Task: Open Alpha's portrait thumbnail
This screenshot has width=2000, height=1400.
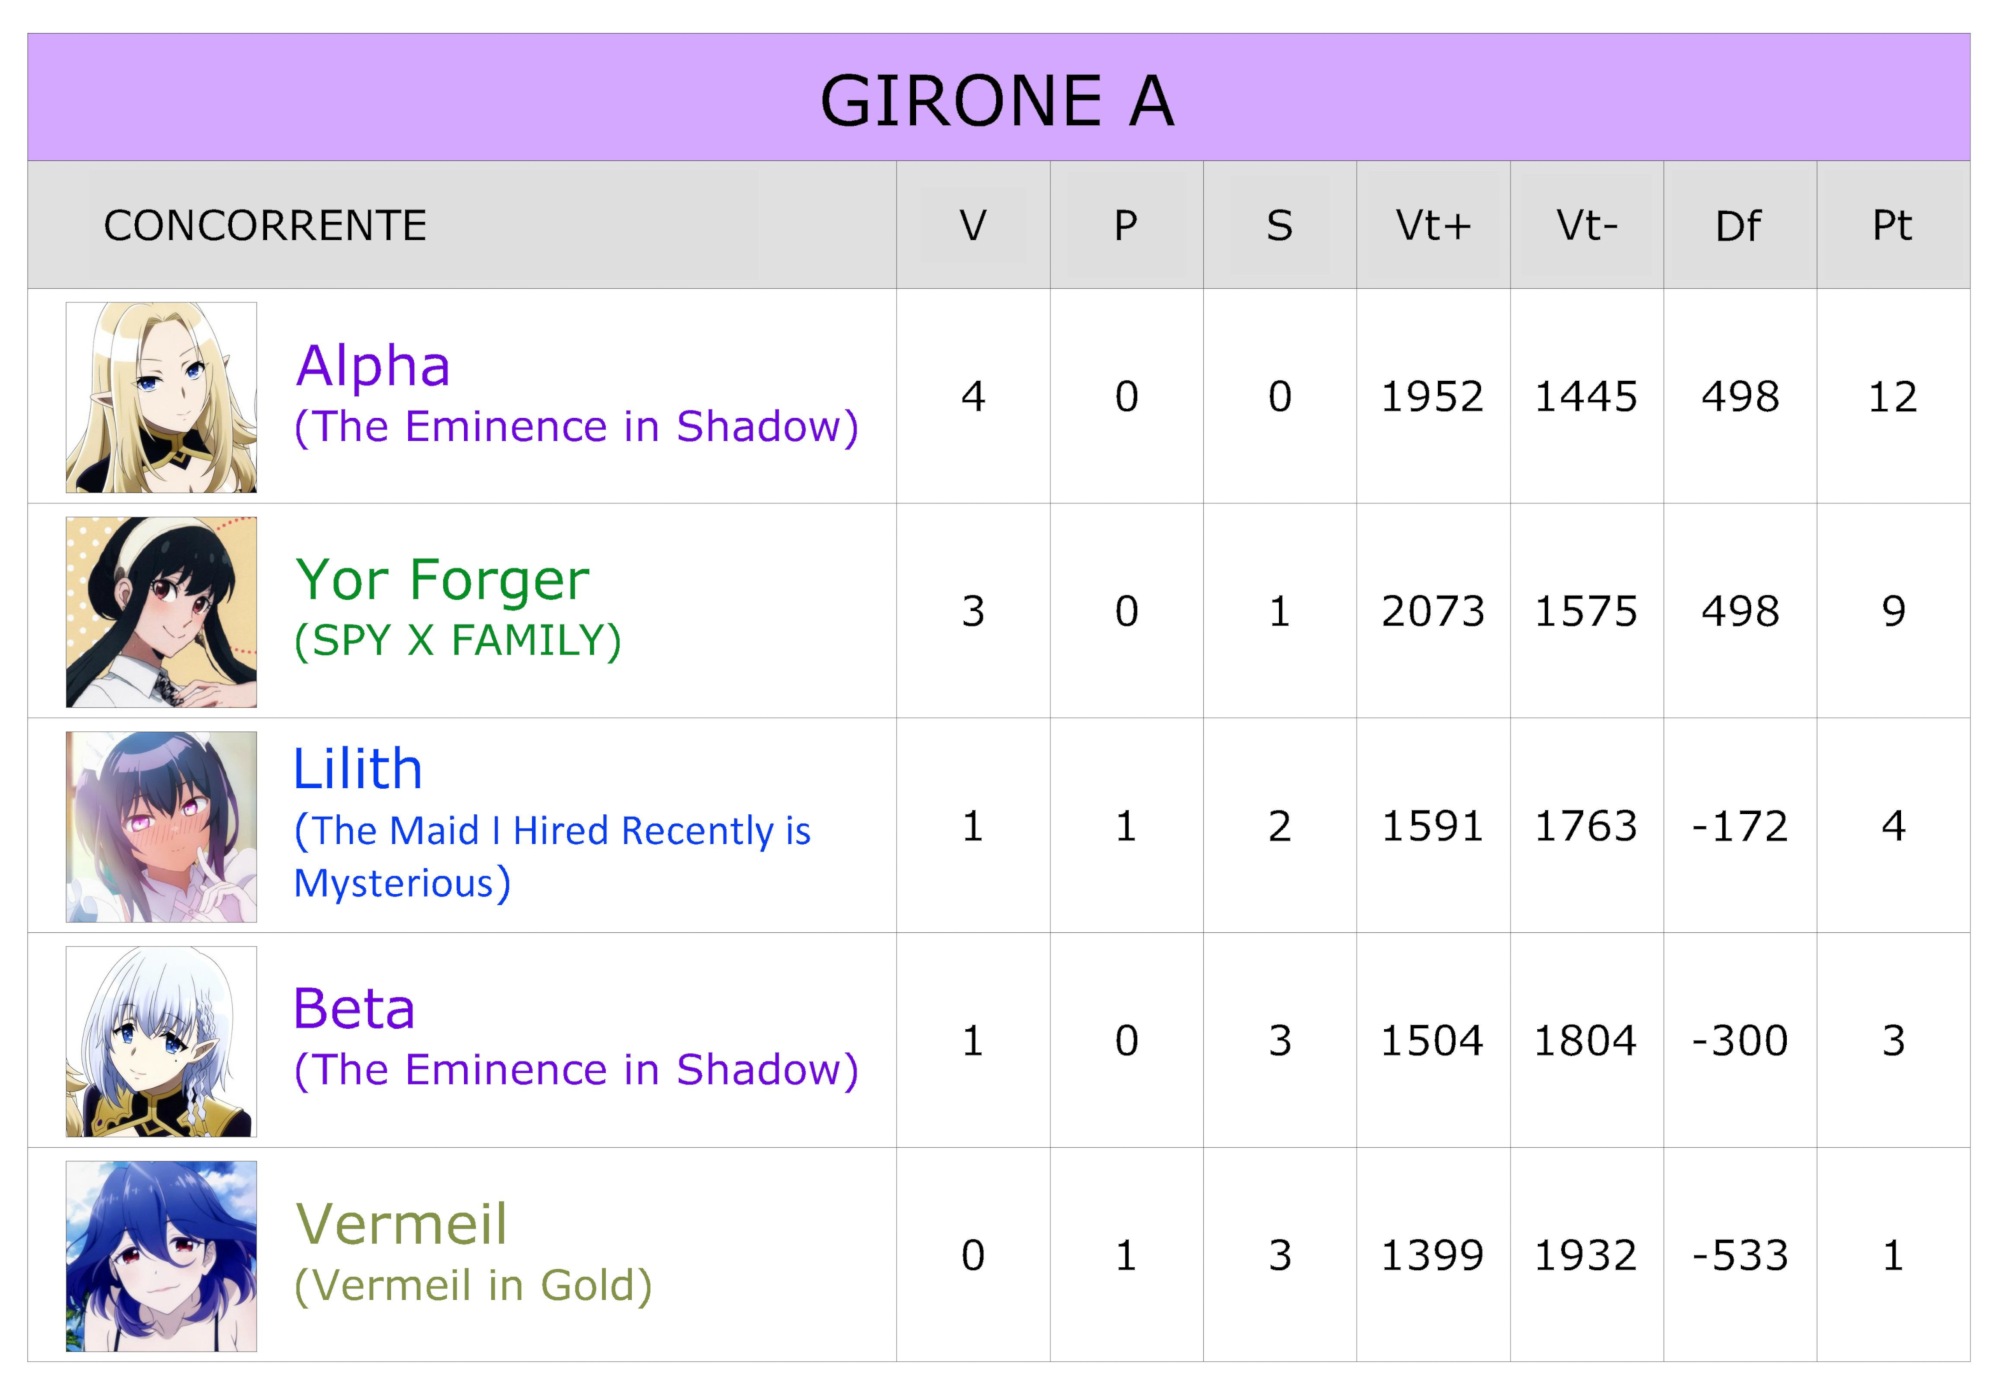Action: tap(161, 397)
